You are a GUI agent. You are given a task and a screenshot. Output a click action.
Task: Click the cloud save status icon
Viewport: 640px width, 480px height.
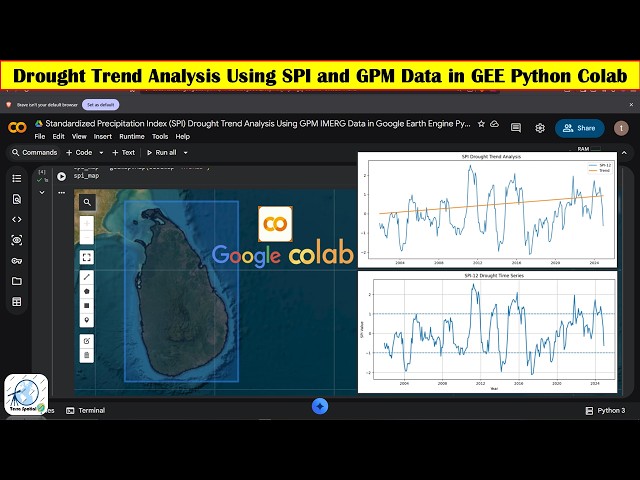[x=494, y=124]
